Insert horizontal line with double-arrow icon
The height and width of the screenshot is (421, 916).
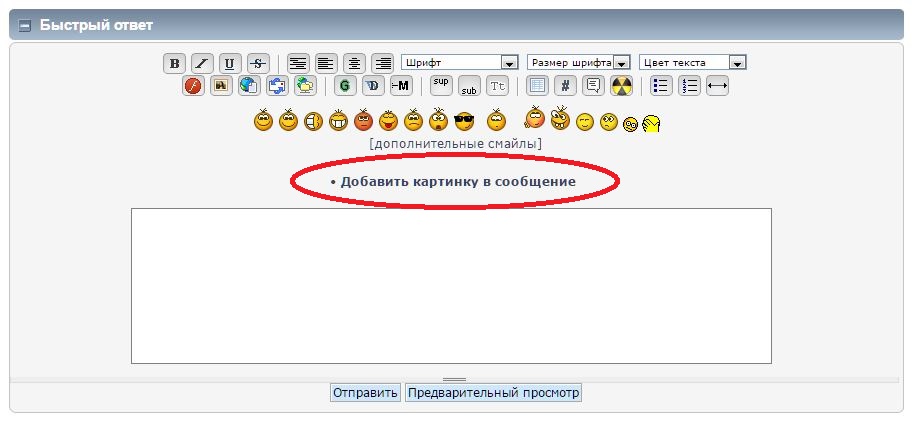(717, 86)
